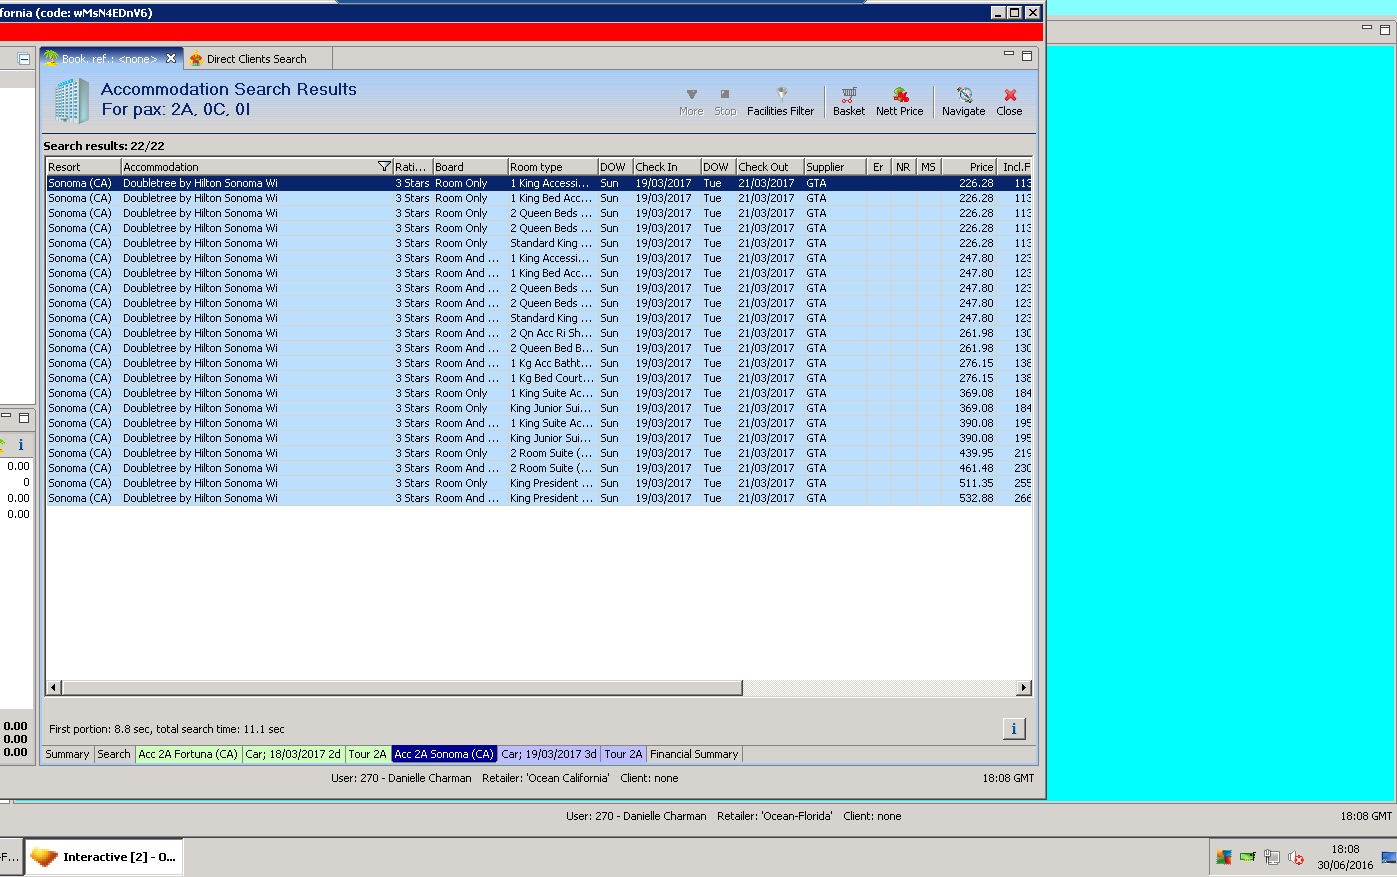Maximize the cyan panel on the right
The height and width of the screenshot is (877, 1397).
click(x=1385, y=30)
